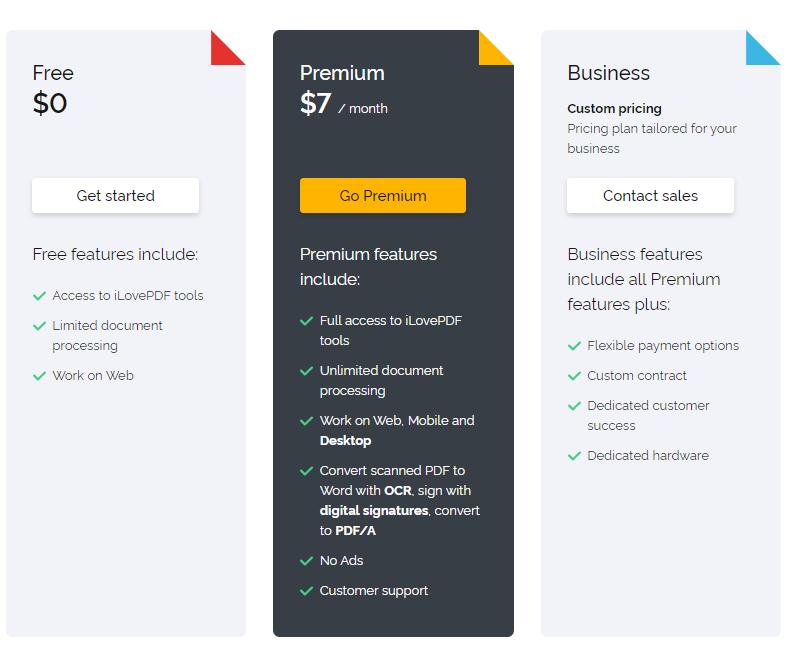The image size is (794, 668).
Task: Click the Custom pricing label
Action: [614, 108]
